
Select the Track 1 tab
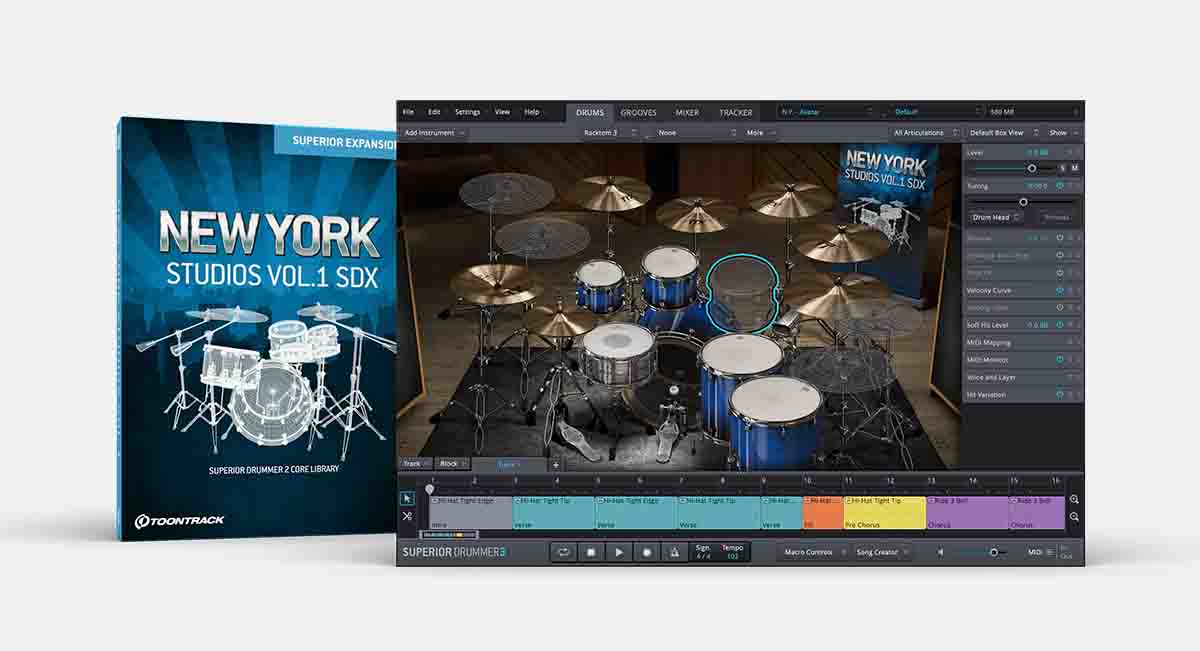(510, 465)
